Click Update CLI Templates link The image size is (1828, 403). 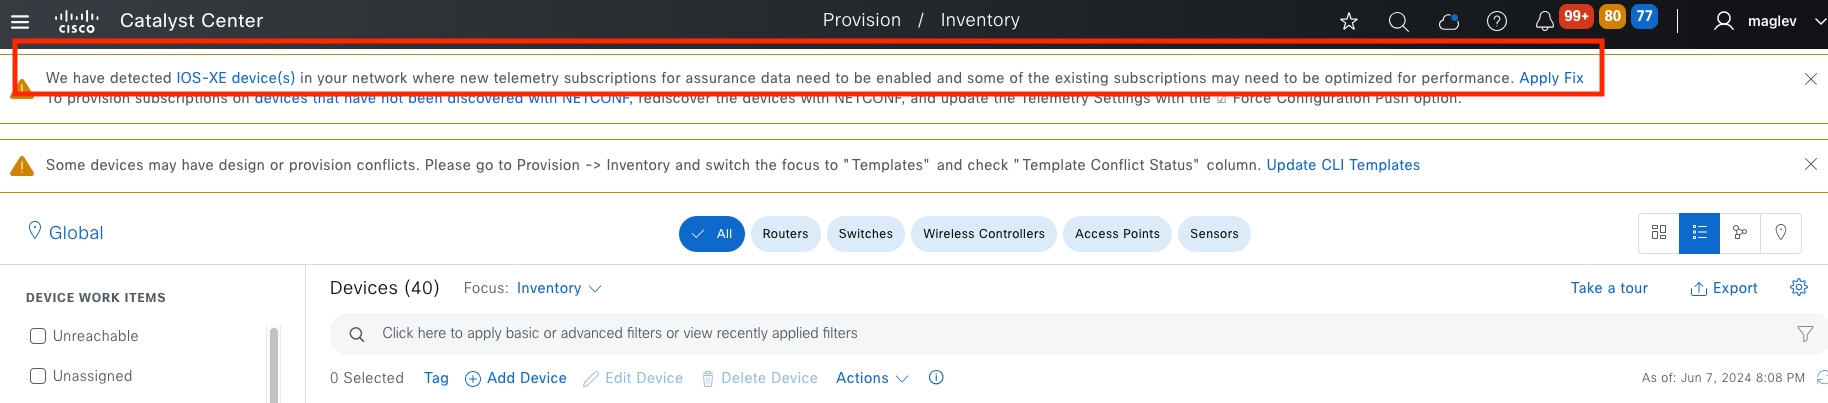click(x=1343, y=165)
